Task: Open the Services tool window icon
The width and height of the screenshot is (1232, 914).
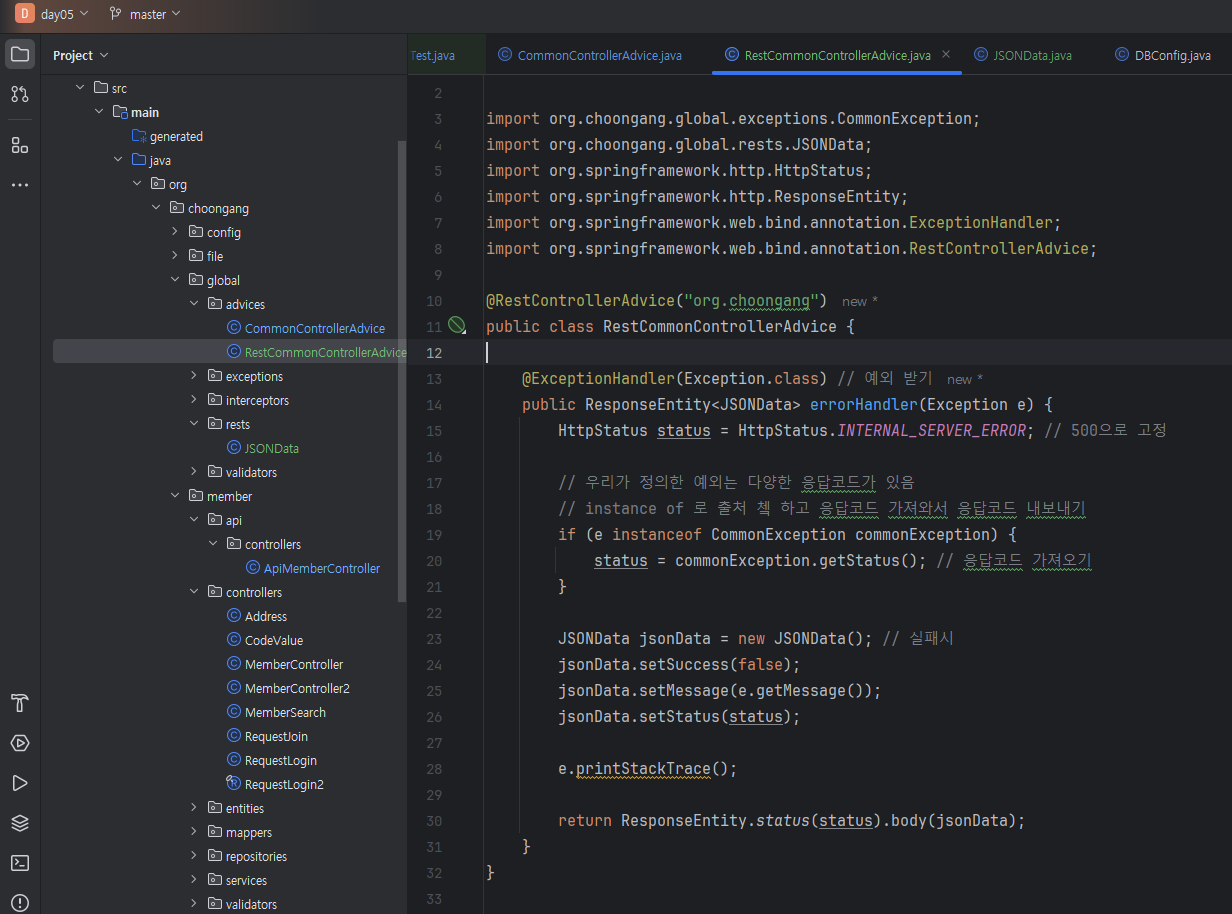Action: pyautogui.click(x=20, y=743)
